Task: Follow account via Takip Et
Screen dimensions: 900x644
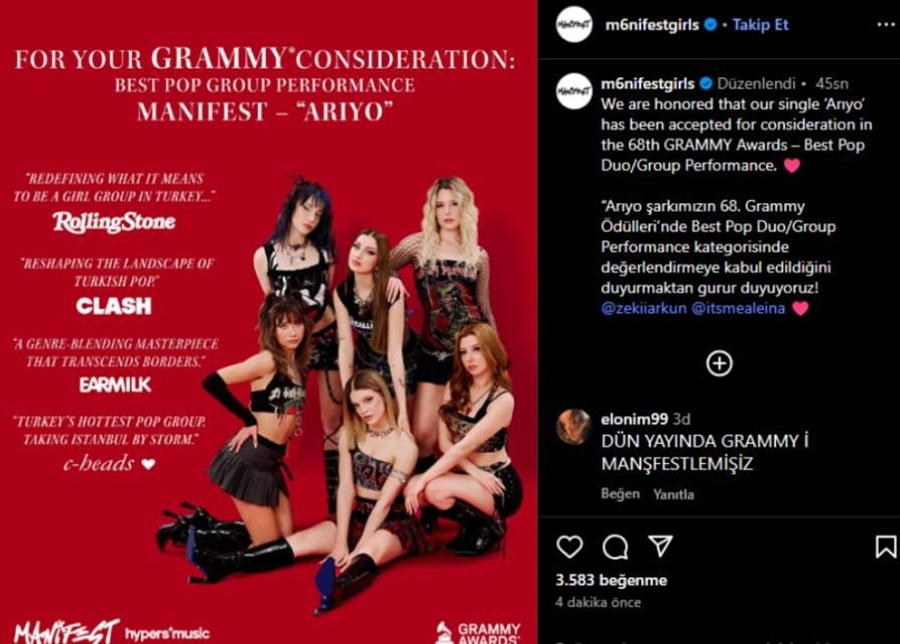Action: tap(760, 25)
